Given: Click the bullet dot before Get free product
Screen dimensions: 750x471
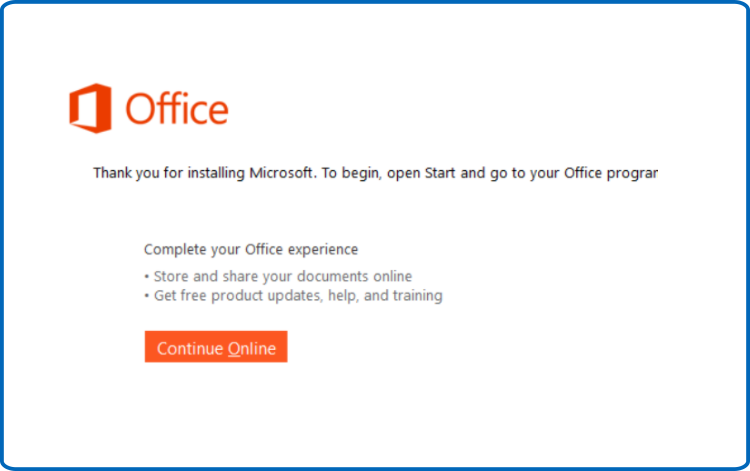Looking at the screenshot, I should (x=147, y=296).
